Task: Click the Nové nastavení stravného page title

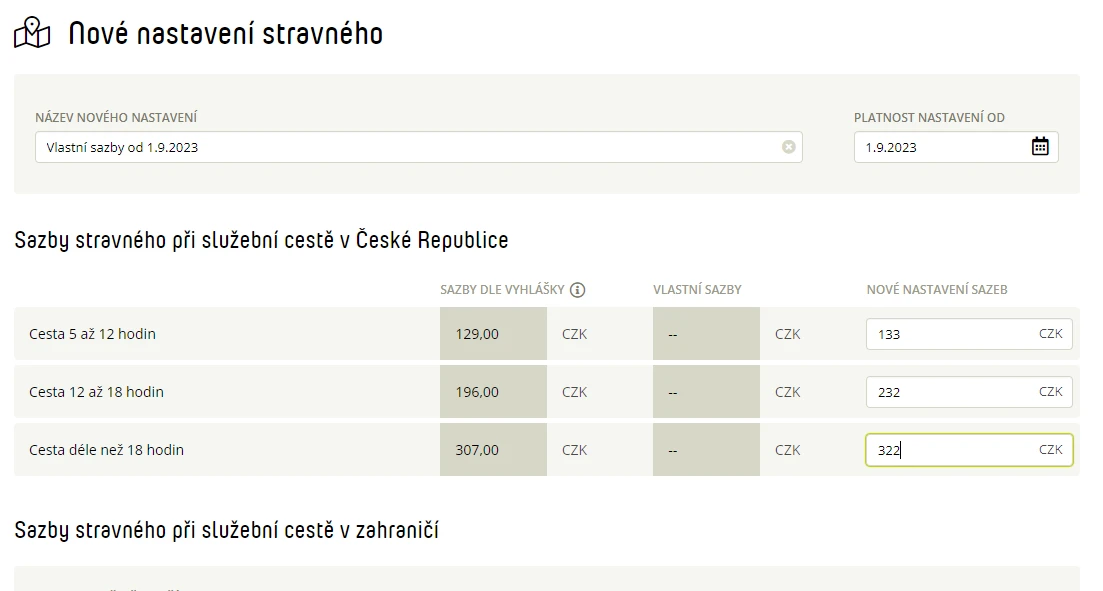Action: pyautogui.click(x=226, y=33)
